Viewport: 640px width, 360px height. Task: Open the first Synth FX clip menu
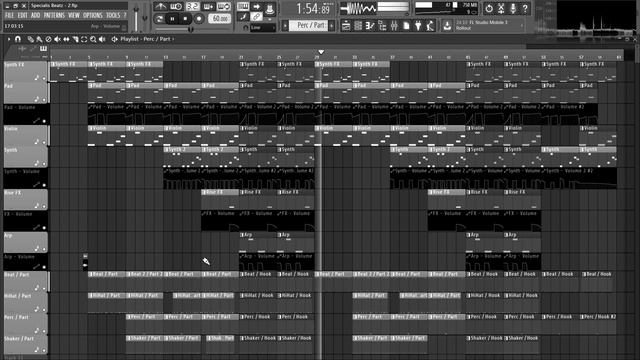pyautogui.click(x=52, y=64)
